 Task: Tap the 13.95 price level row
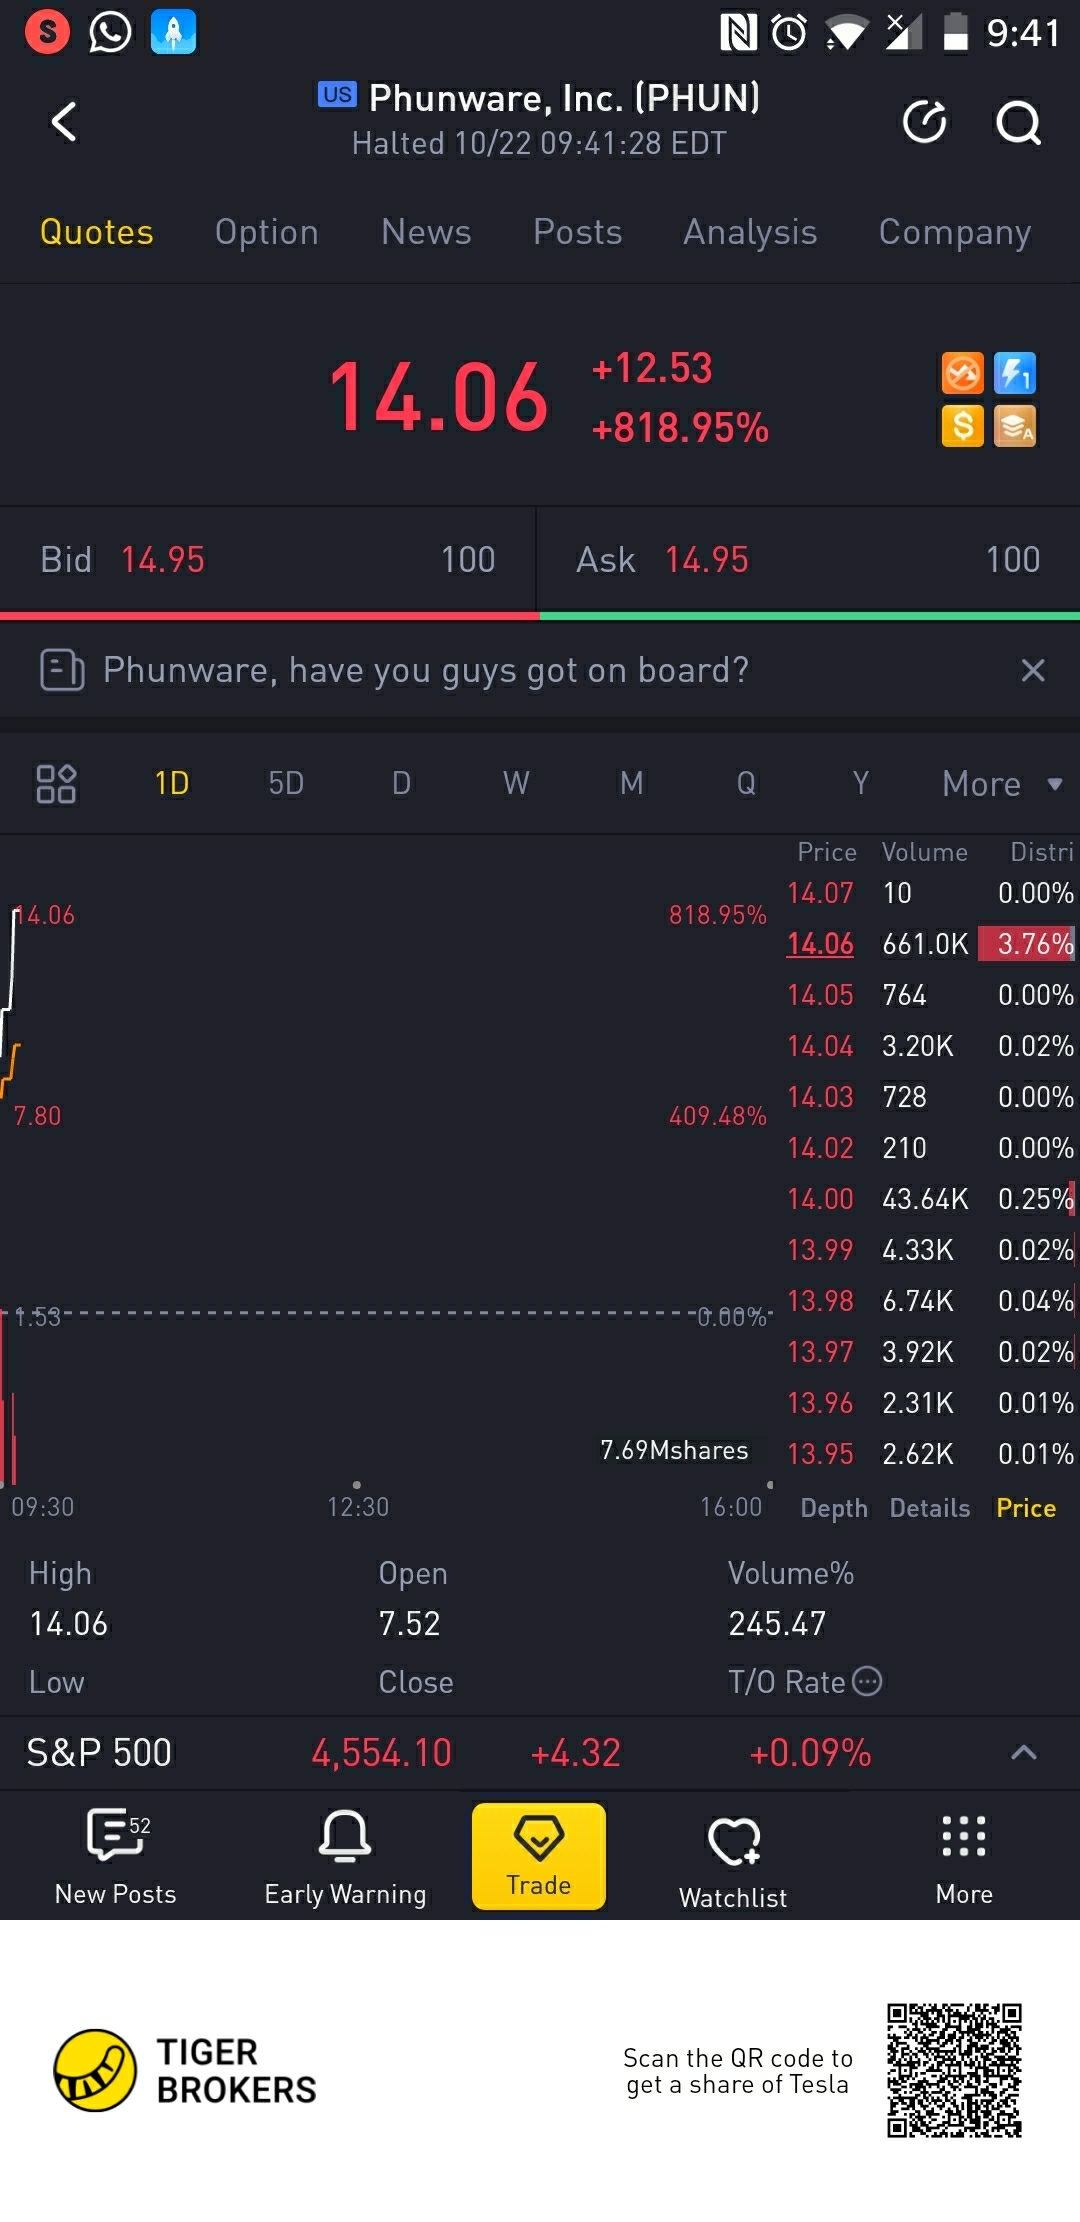[930, 1454]
